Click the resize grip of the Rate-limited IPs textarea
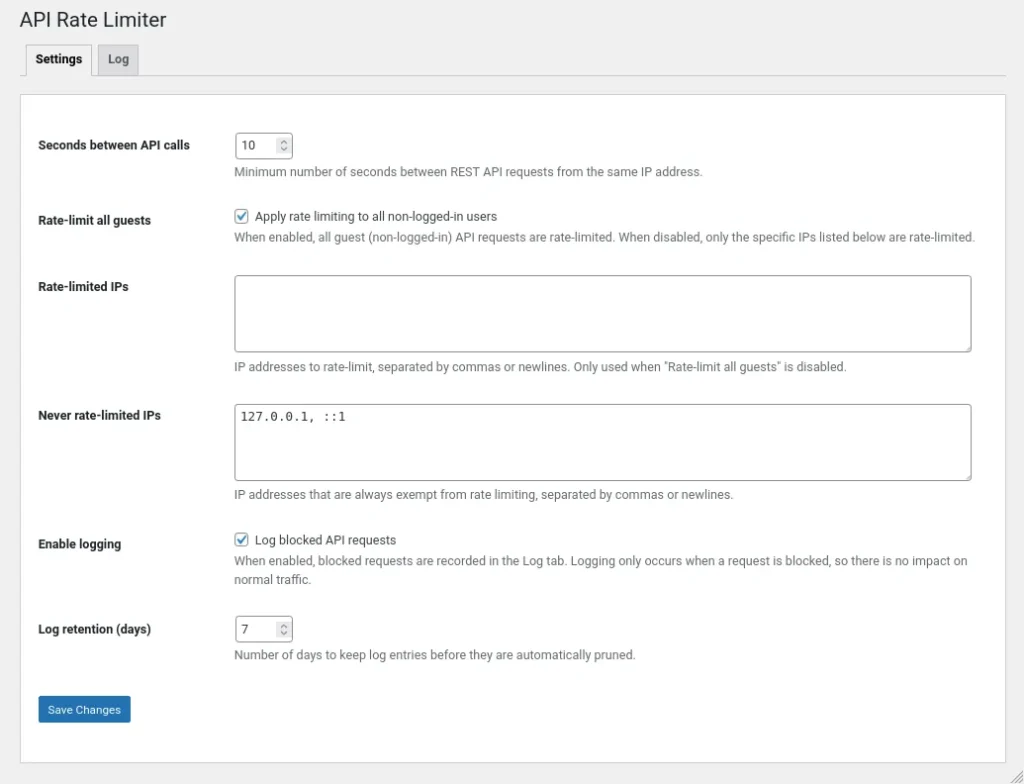 pos(967,348)
